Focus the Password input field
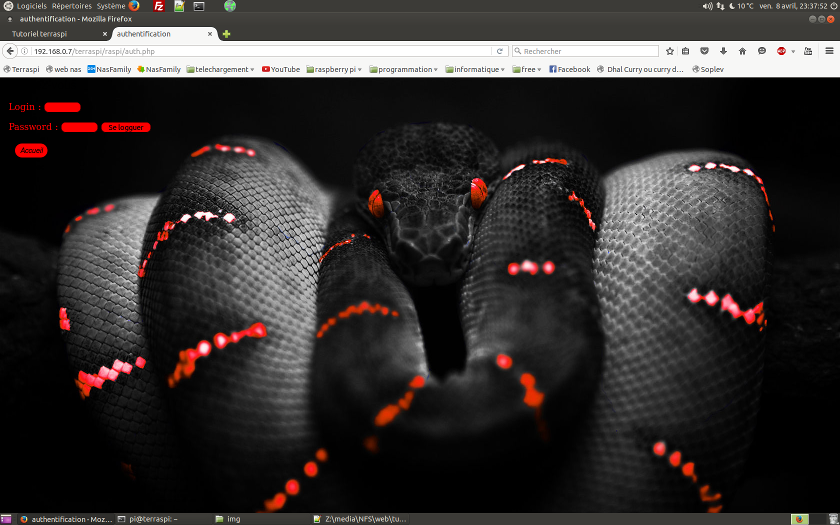The height and width of the screenshot is (525, 840). pyautogui.click(x=79, y=127)
